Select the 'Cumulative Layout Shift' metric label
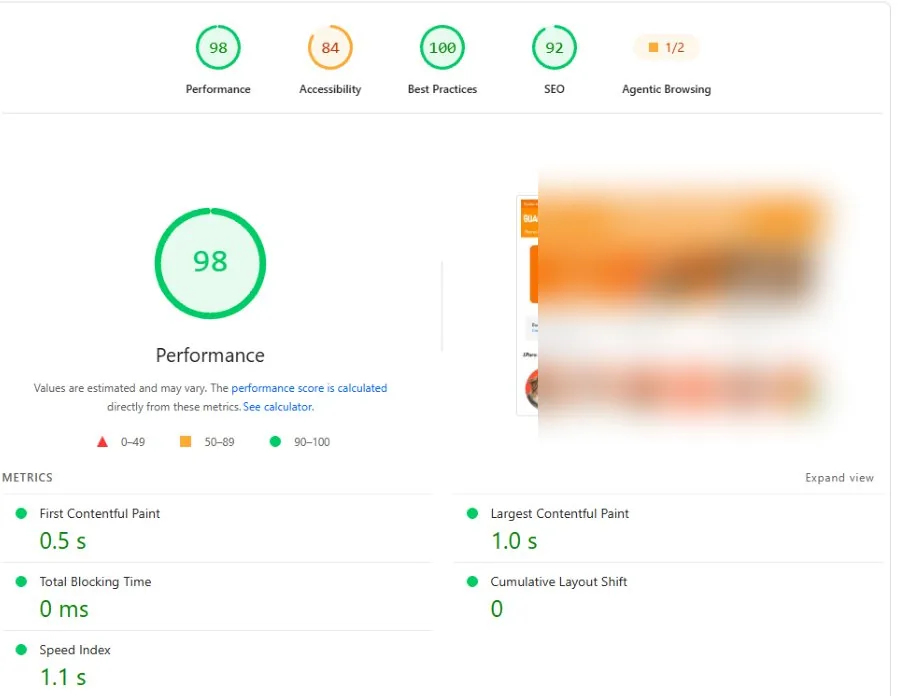Image resolution: width=898 pixels, height=696 pixels. tap(558, 581)
